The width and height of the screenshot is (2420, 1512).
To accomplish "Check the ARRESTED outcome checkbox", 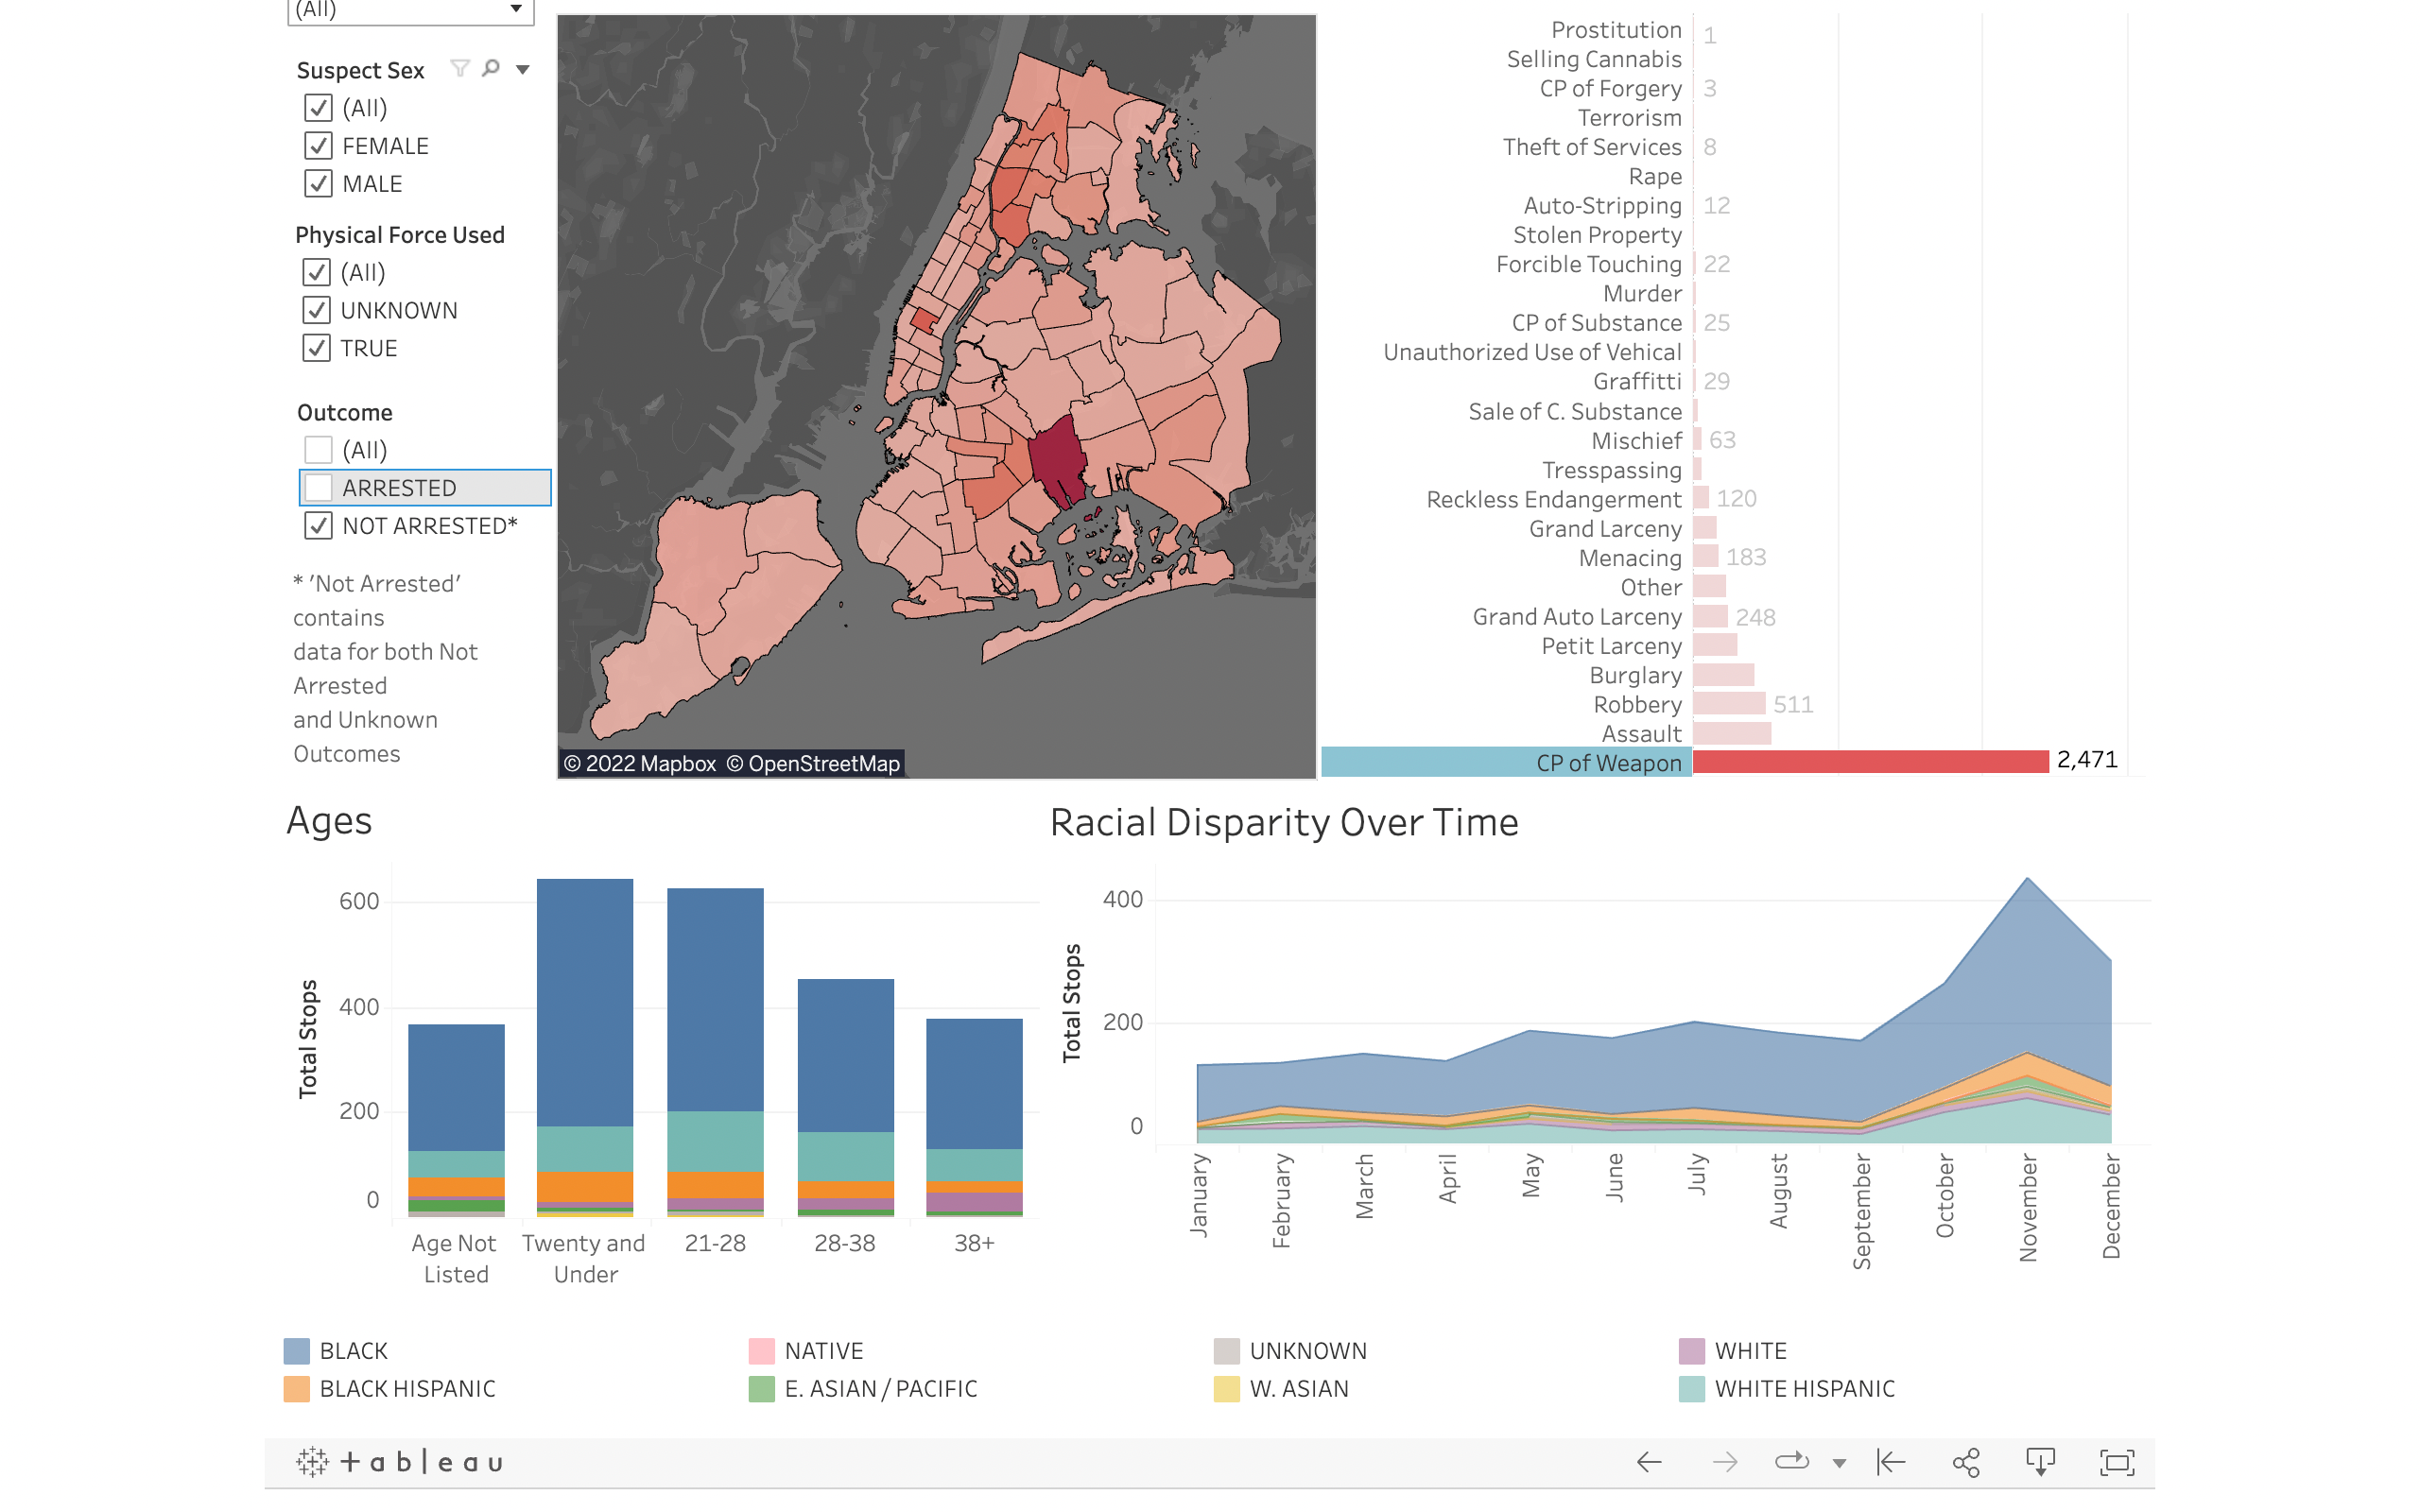I will pyautogui.click(x=318, y=488).
